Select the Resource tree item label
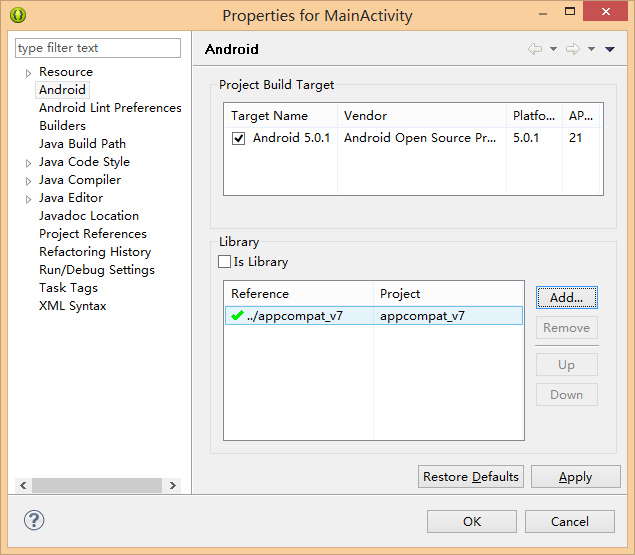The image size is (635, 555). (x=66, y=72)
